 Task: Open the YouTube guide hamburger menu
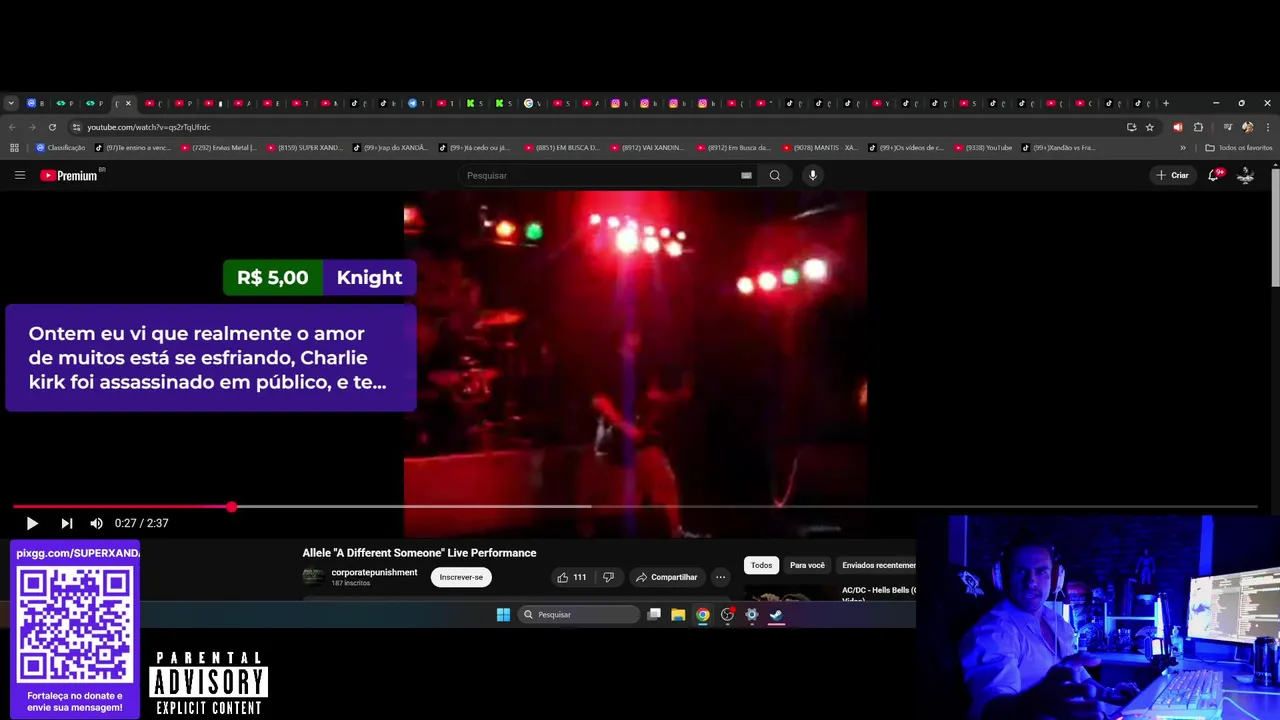19,175
